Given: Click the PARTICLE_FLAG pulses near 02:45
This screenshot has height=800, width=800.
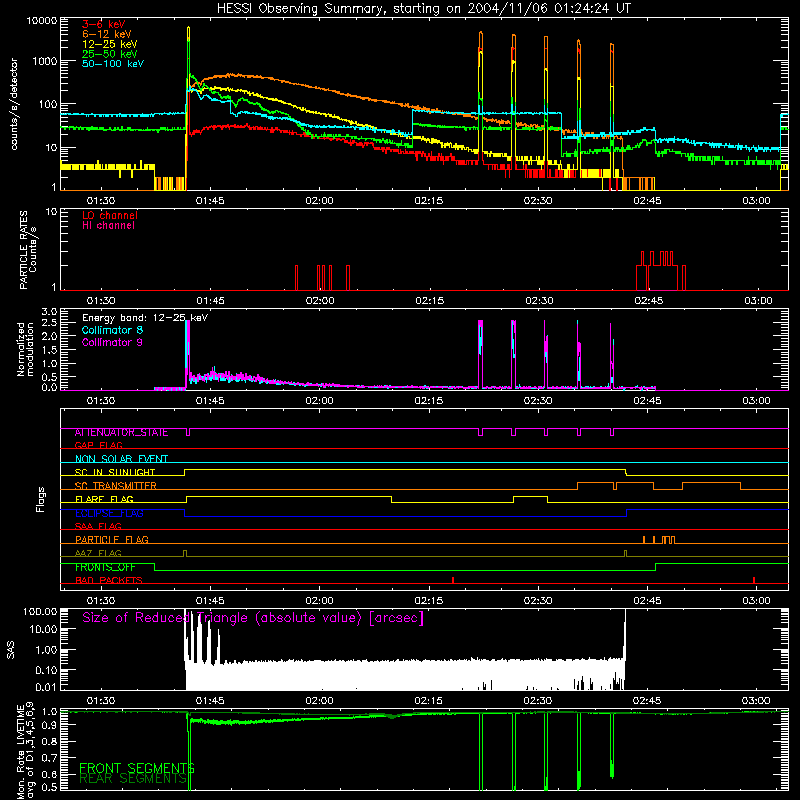Looking at the screenshot, I should point(659,540).
